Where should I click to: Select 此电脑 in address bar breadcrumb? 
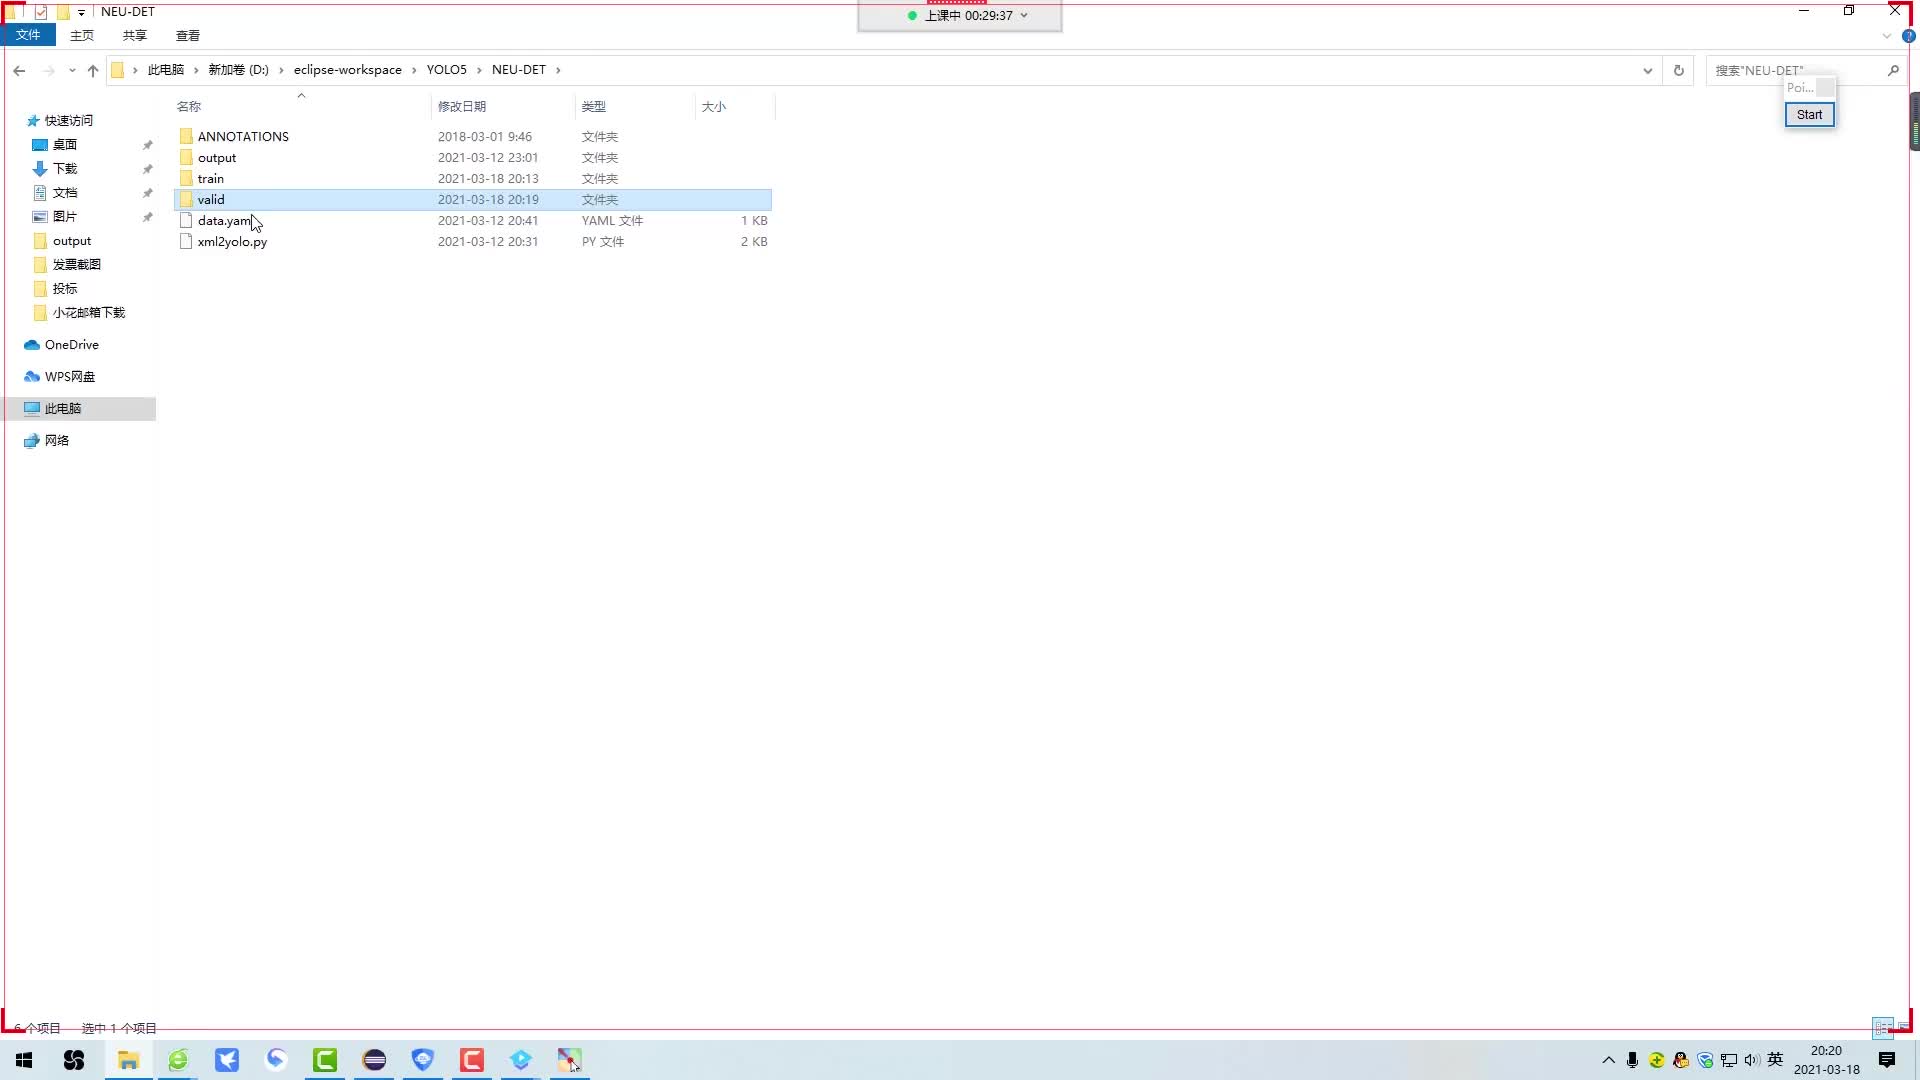point(166,70)
